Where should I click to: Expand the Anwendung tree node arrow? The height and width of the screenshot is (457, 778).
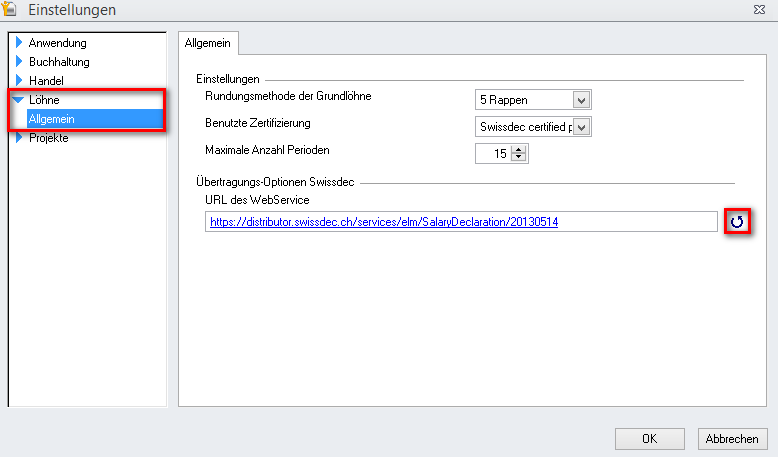click(19, 42)
